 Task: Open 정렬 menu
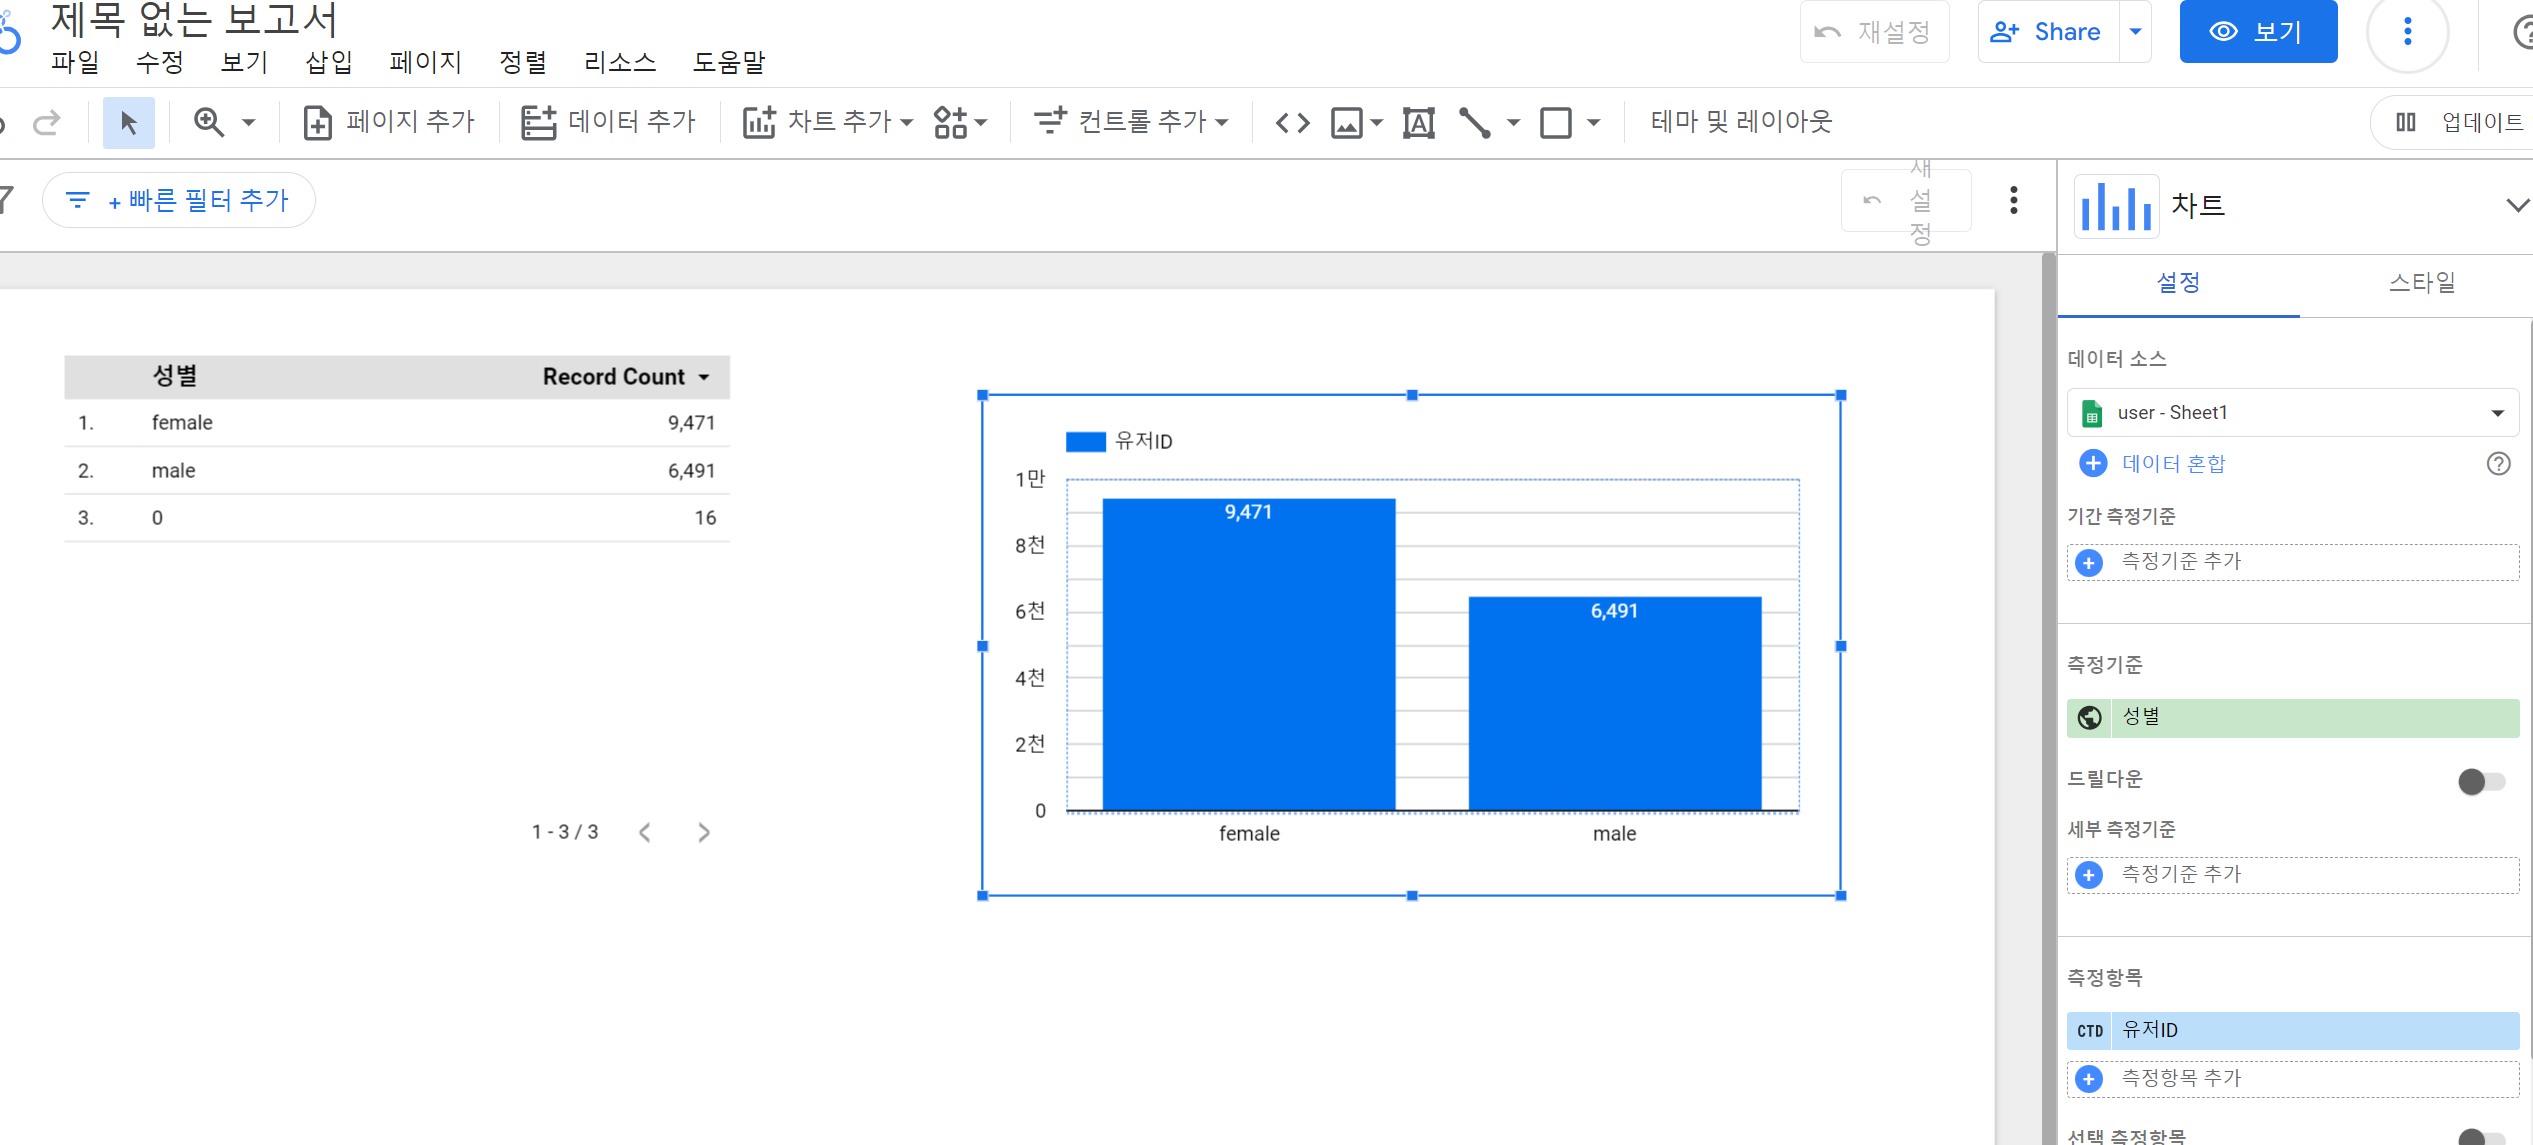coord(523,62)
